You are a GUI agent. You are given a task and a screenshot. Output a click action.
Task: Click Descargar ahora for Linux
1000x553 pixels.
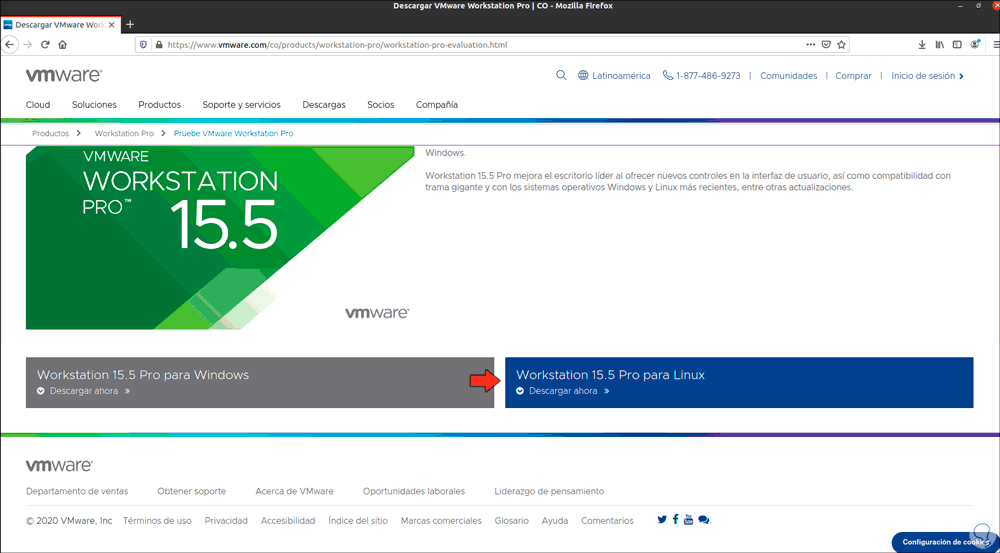pyautogui.click(x=564, y=391)
